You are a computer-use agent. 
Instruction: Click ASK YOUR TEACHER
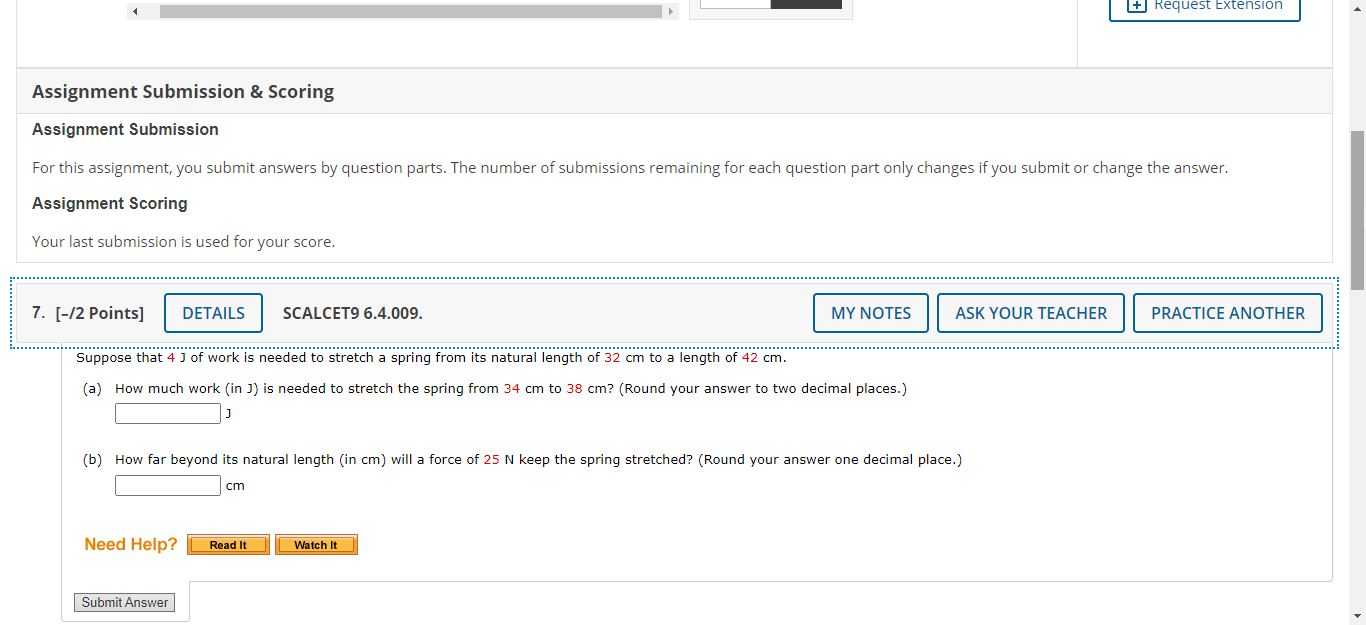pos(1030,312)
